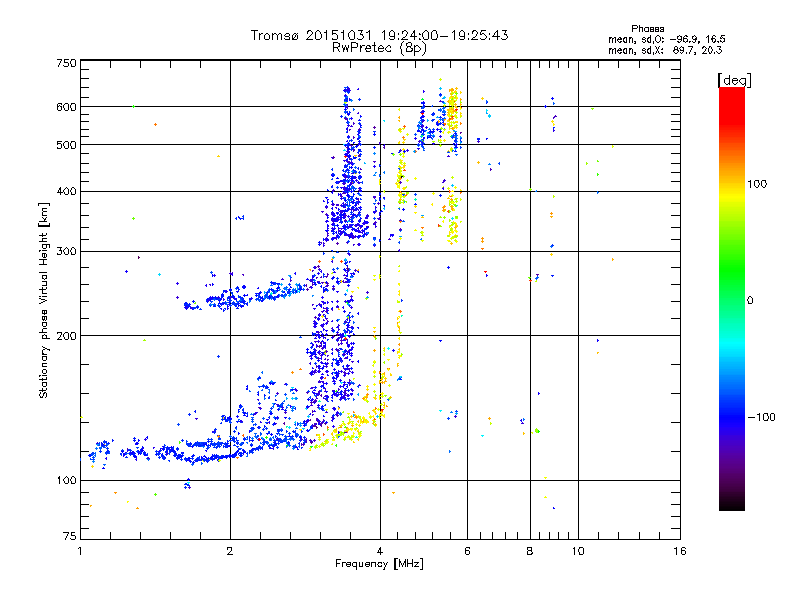
Task: Click the 'Phases' header text
Action: point(647,29)
